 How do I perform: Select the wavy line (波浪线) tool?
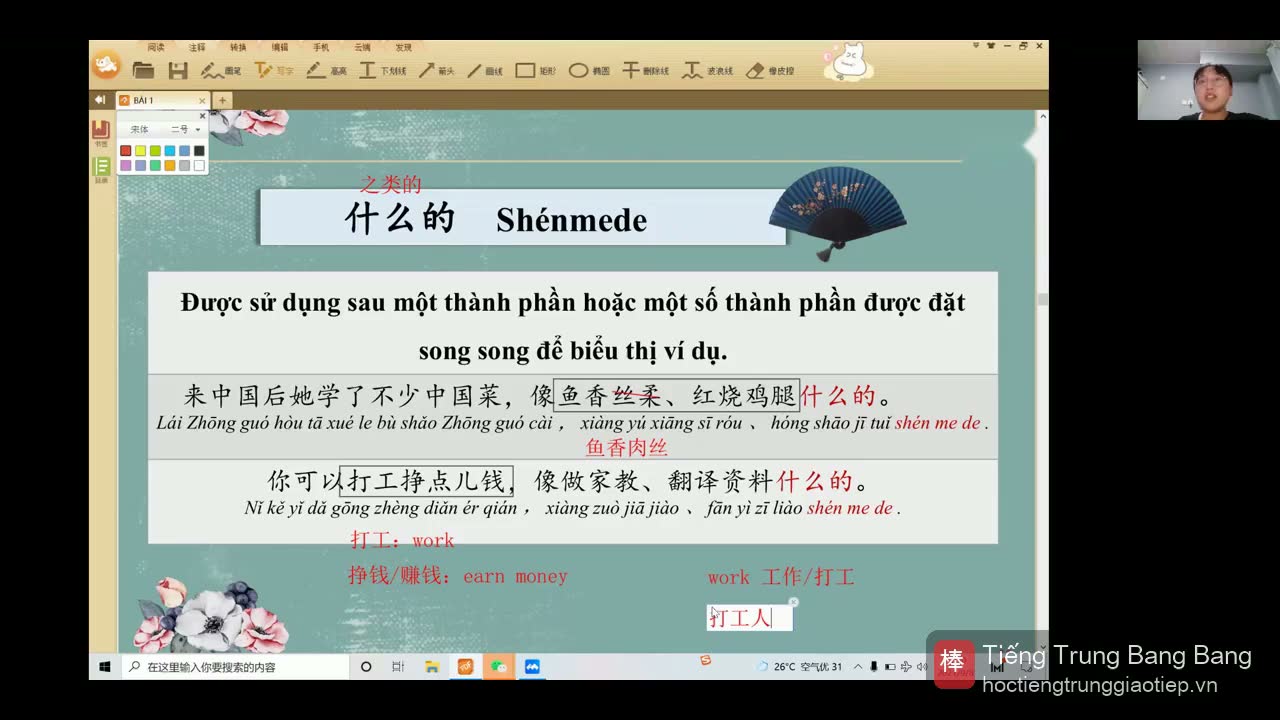[x=708, y=70]
